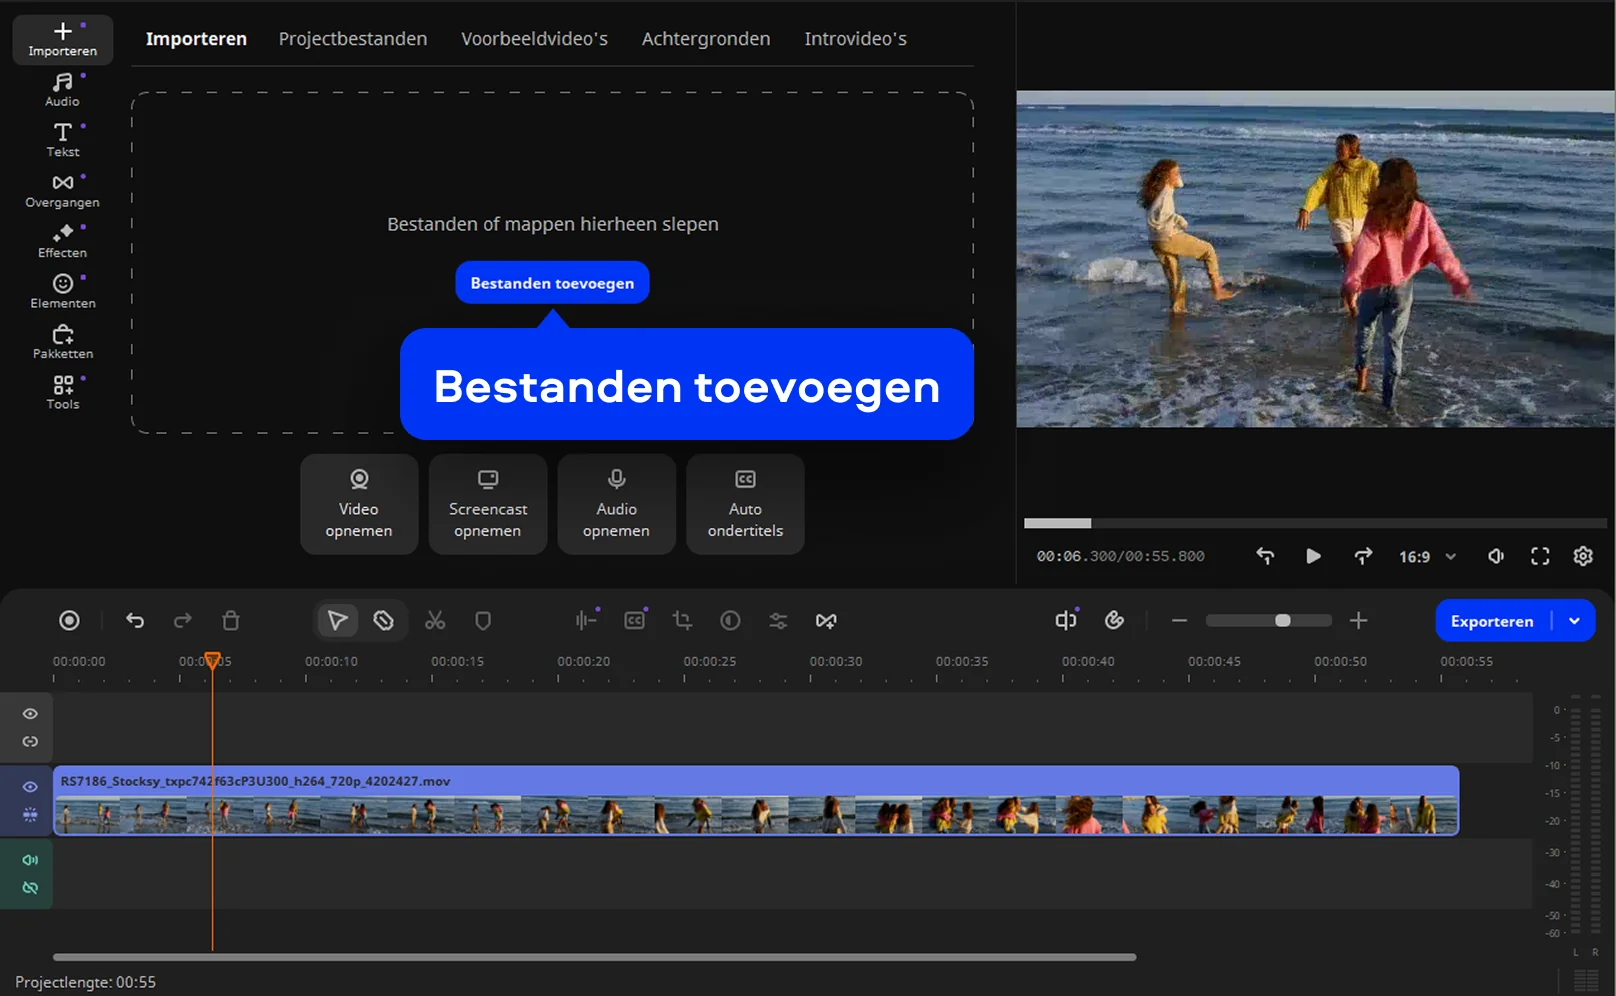The width and height of the screenshot is (1616, 996).
Task: Click the Screencast opnemen button
Action: [x=488, y=504]
